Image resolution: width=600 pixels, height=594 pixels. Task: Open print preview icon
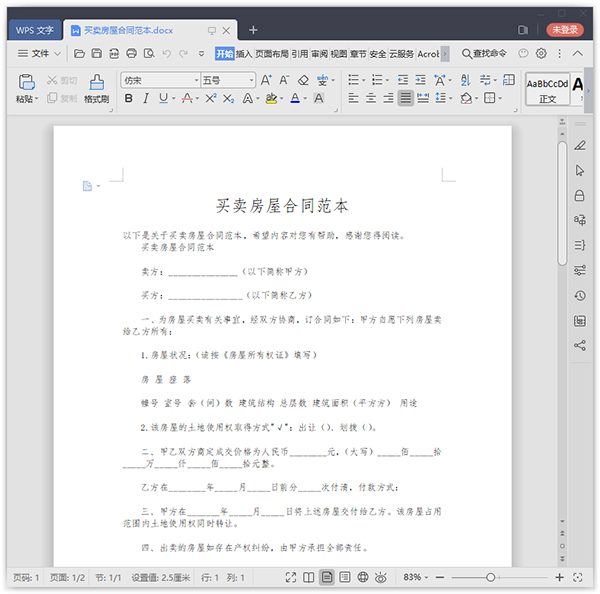[149, 53]
